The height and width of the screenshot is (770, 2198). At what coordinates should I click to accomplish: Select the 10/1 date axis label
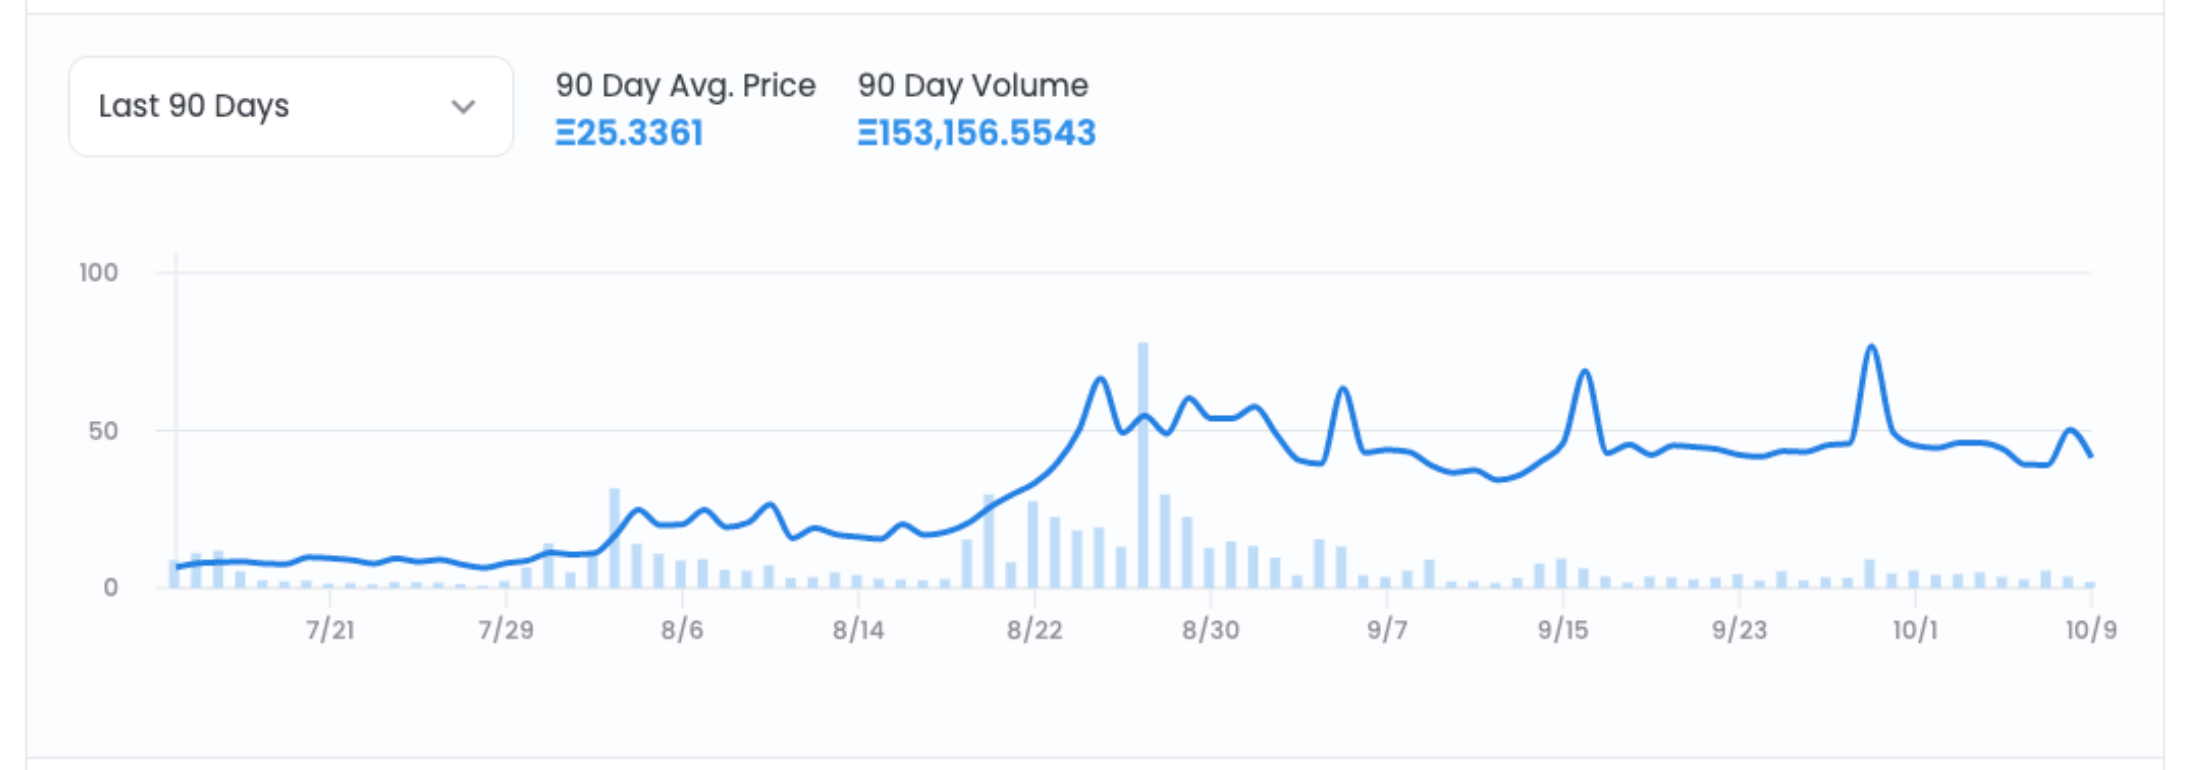(x=1915, y=630)
